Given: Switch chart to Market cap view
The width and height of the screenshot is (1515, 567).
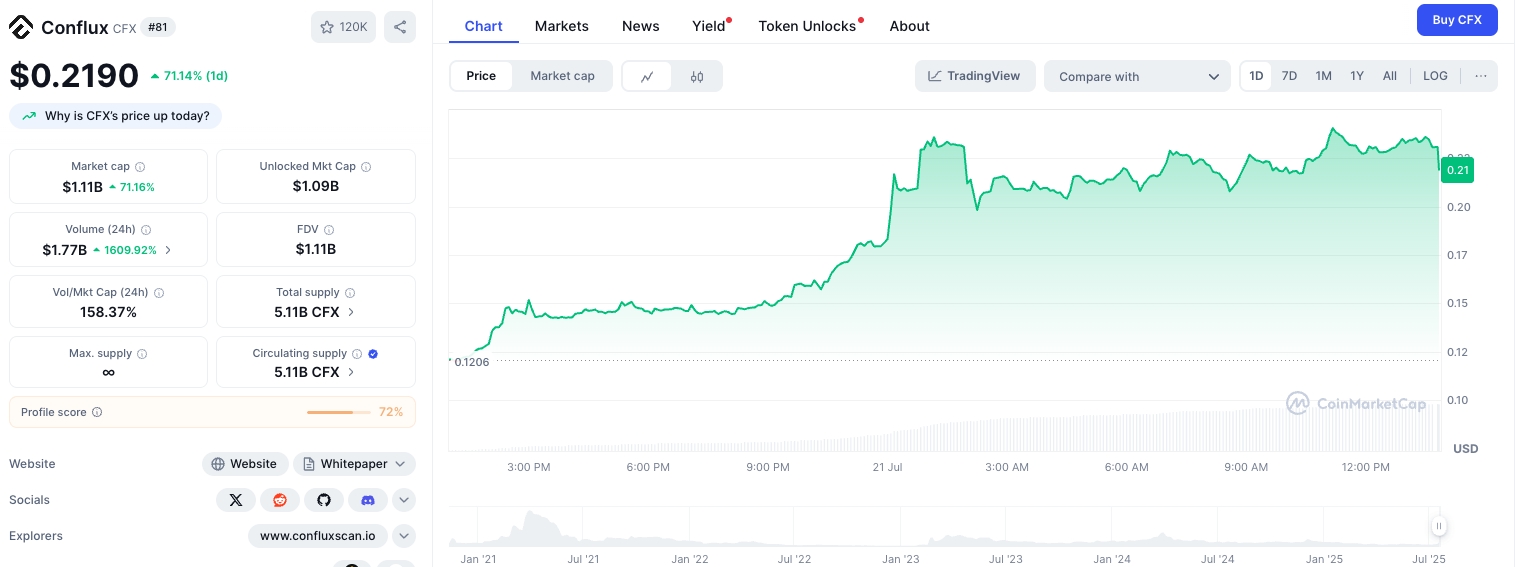Looking at the screenshot, I should click(562, 76).
